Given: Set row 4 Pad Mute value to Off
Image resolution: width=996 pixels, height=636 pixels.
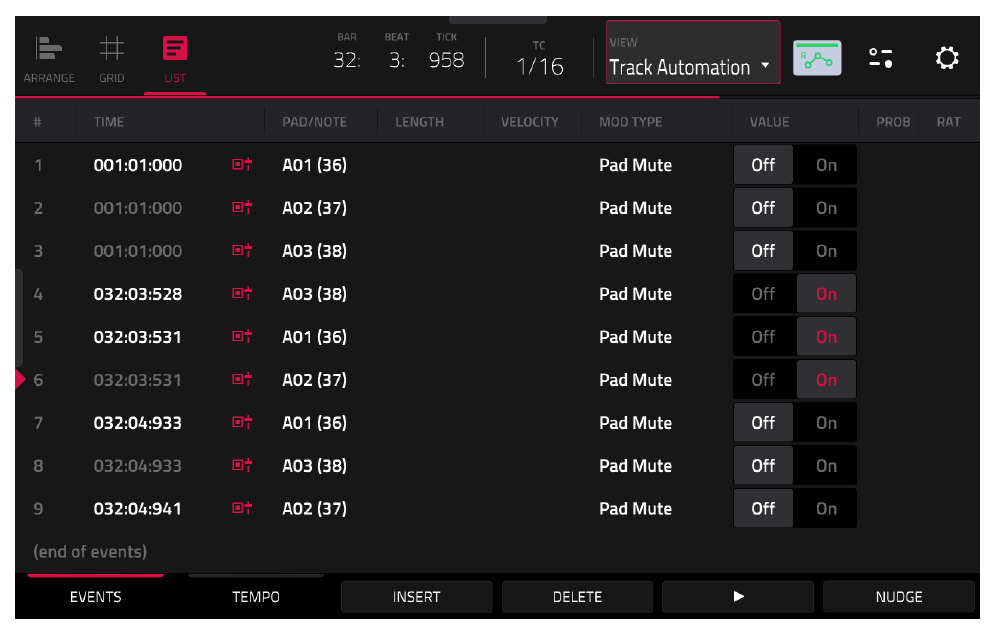Looking at the screenshot, I should 764,294.
